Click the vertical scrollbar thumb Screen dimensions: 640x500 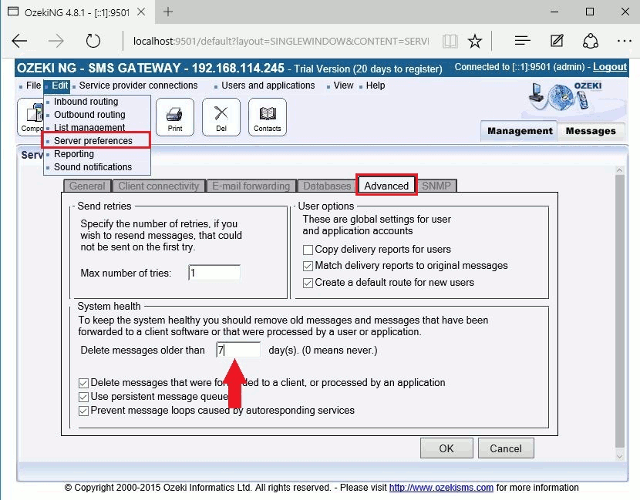coord(620,311)
